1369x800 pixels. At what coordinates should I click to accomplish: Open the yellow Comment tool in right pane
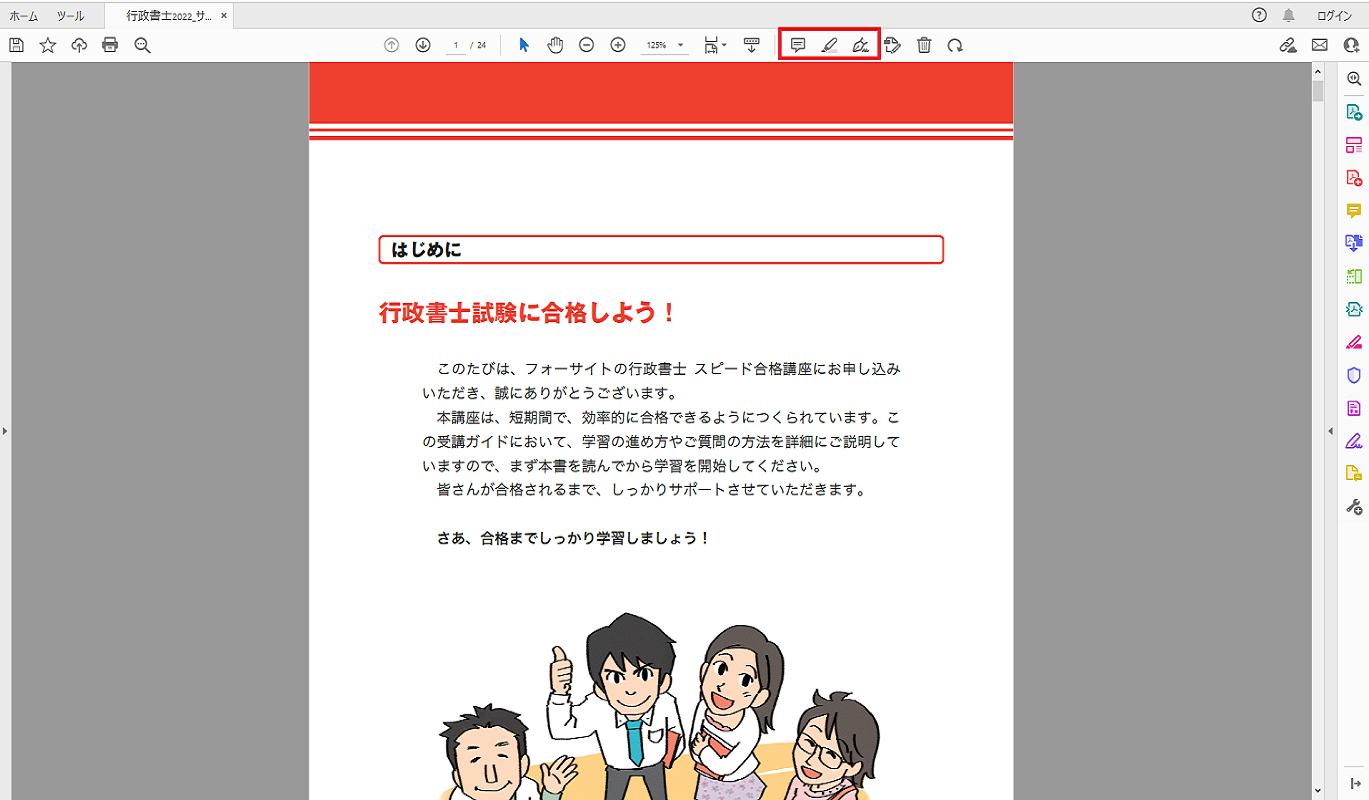pos(1354,210)
